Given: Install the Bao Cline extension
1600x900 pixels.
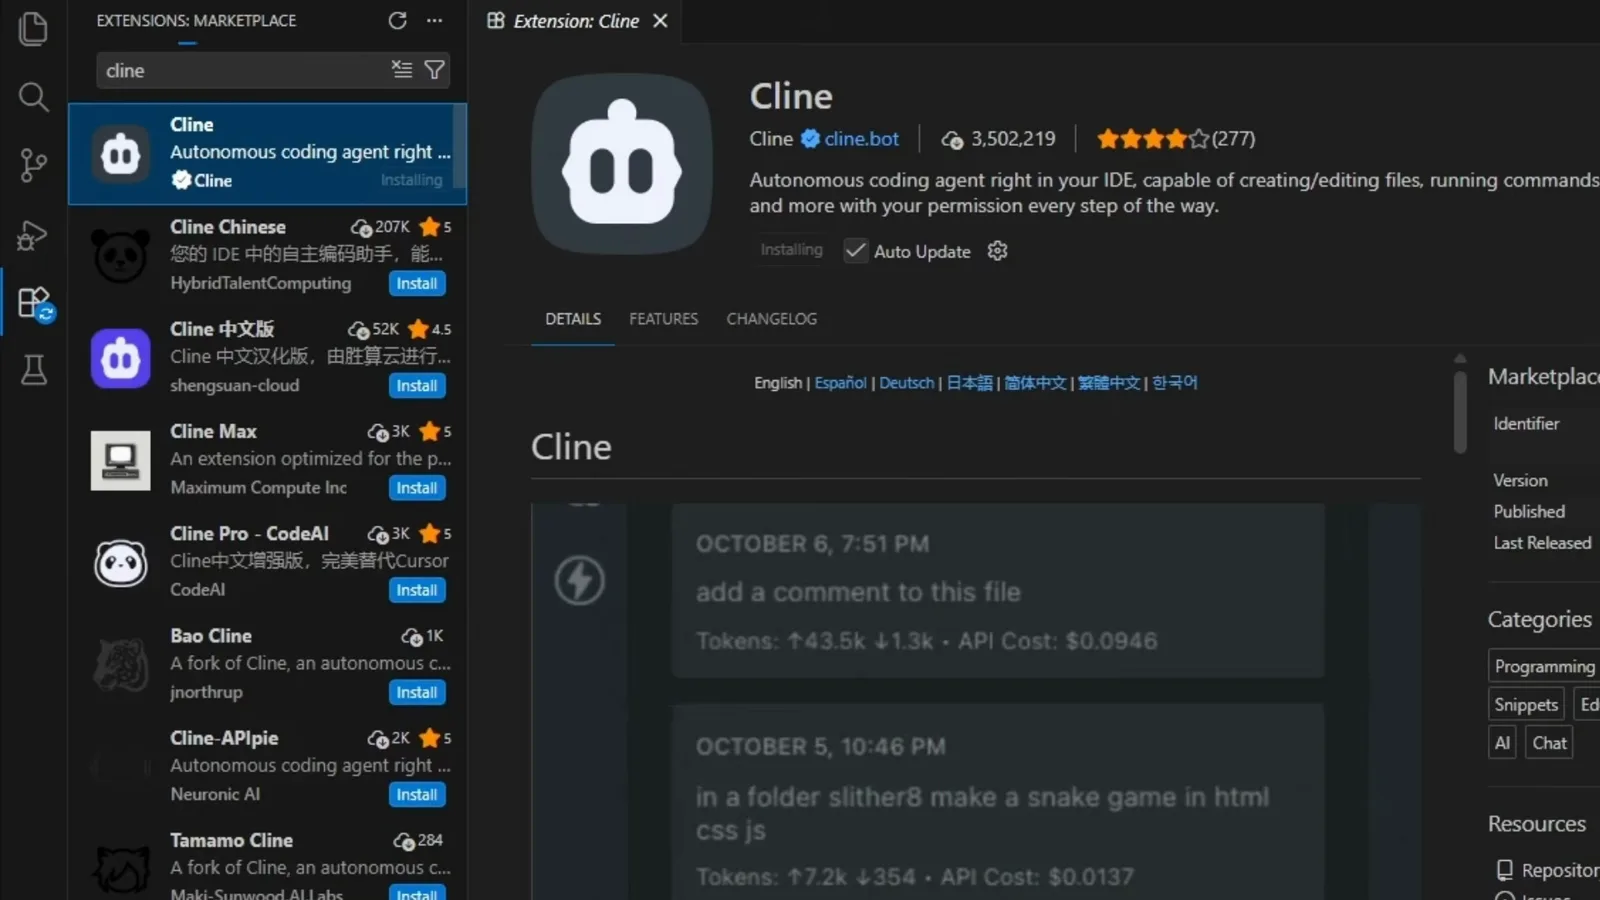Looking at the screenshot, I should pos(416,692).
